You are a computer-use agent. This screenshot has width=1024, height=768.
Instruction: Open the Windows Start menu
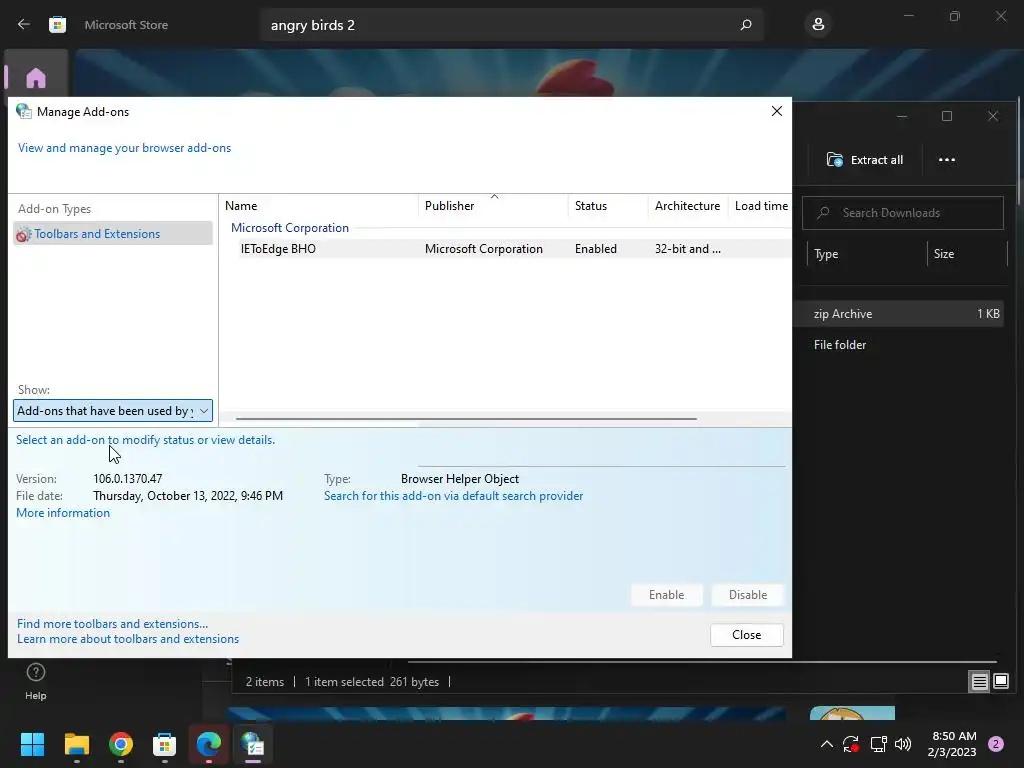[x=32, y=744]
